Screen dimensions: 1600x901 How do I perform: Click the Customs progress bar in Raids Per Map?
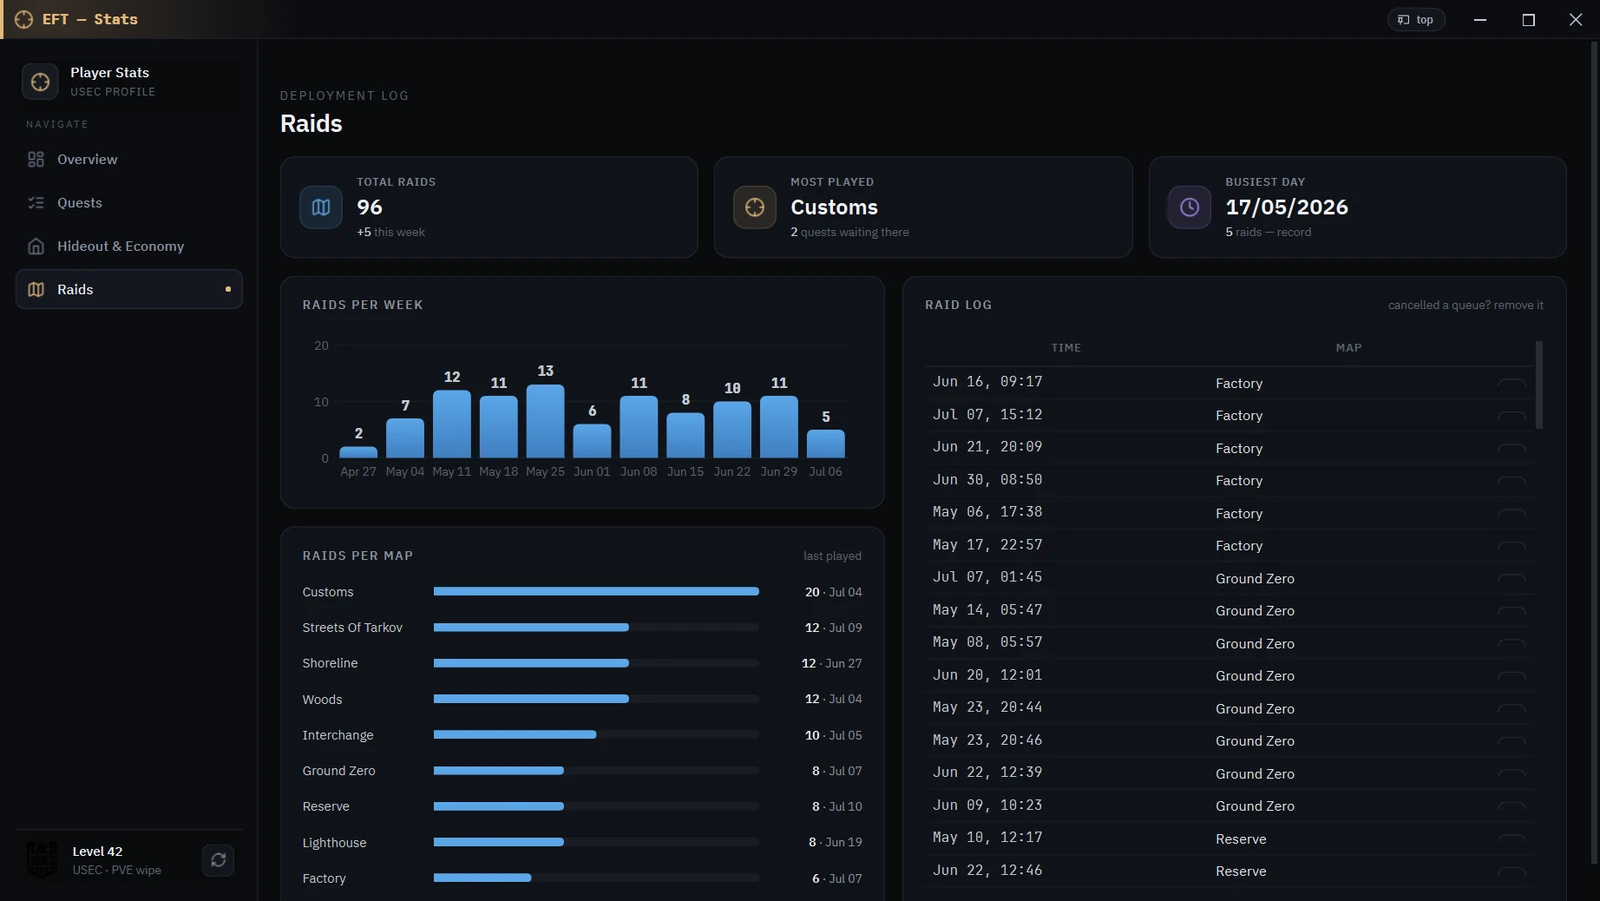tap(596, 592)
